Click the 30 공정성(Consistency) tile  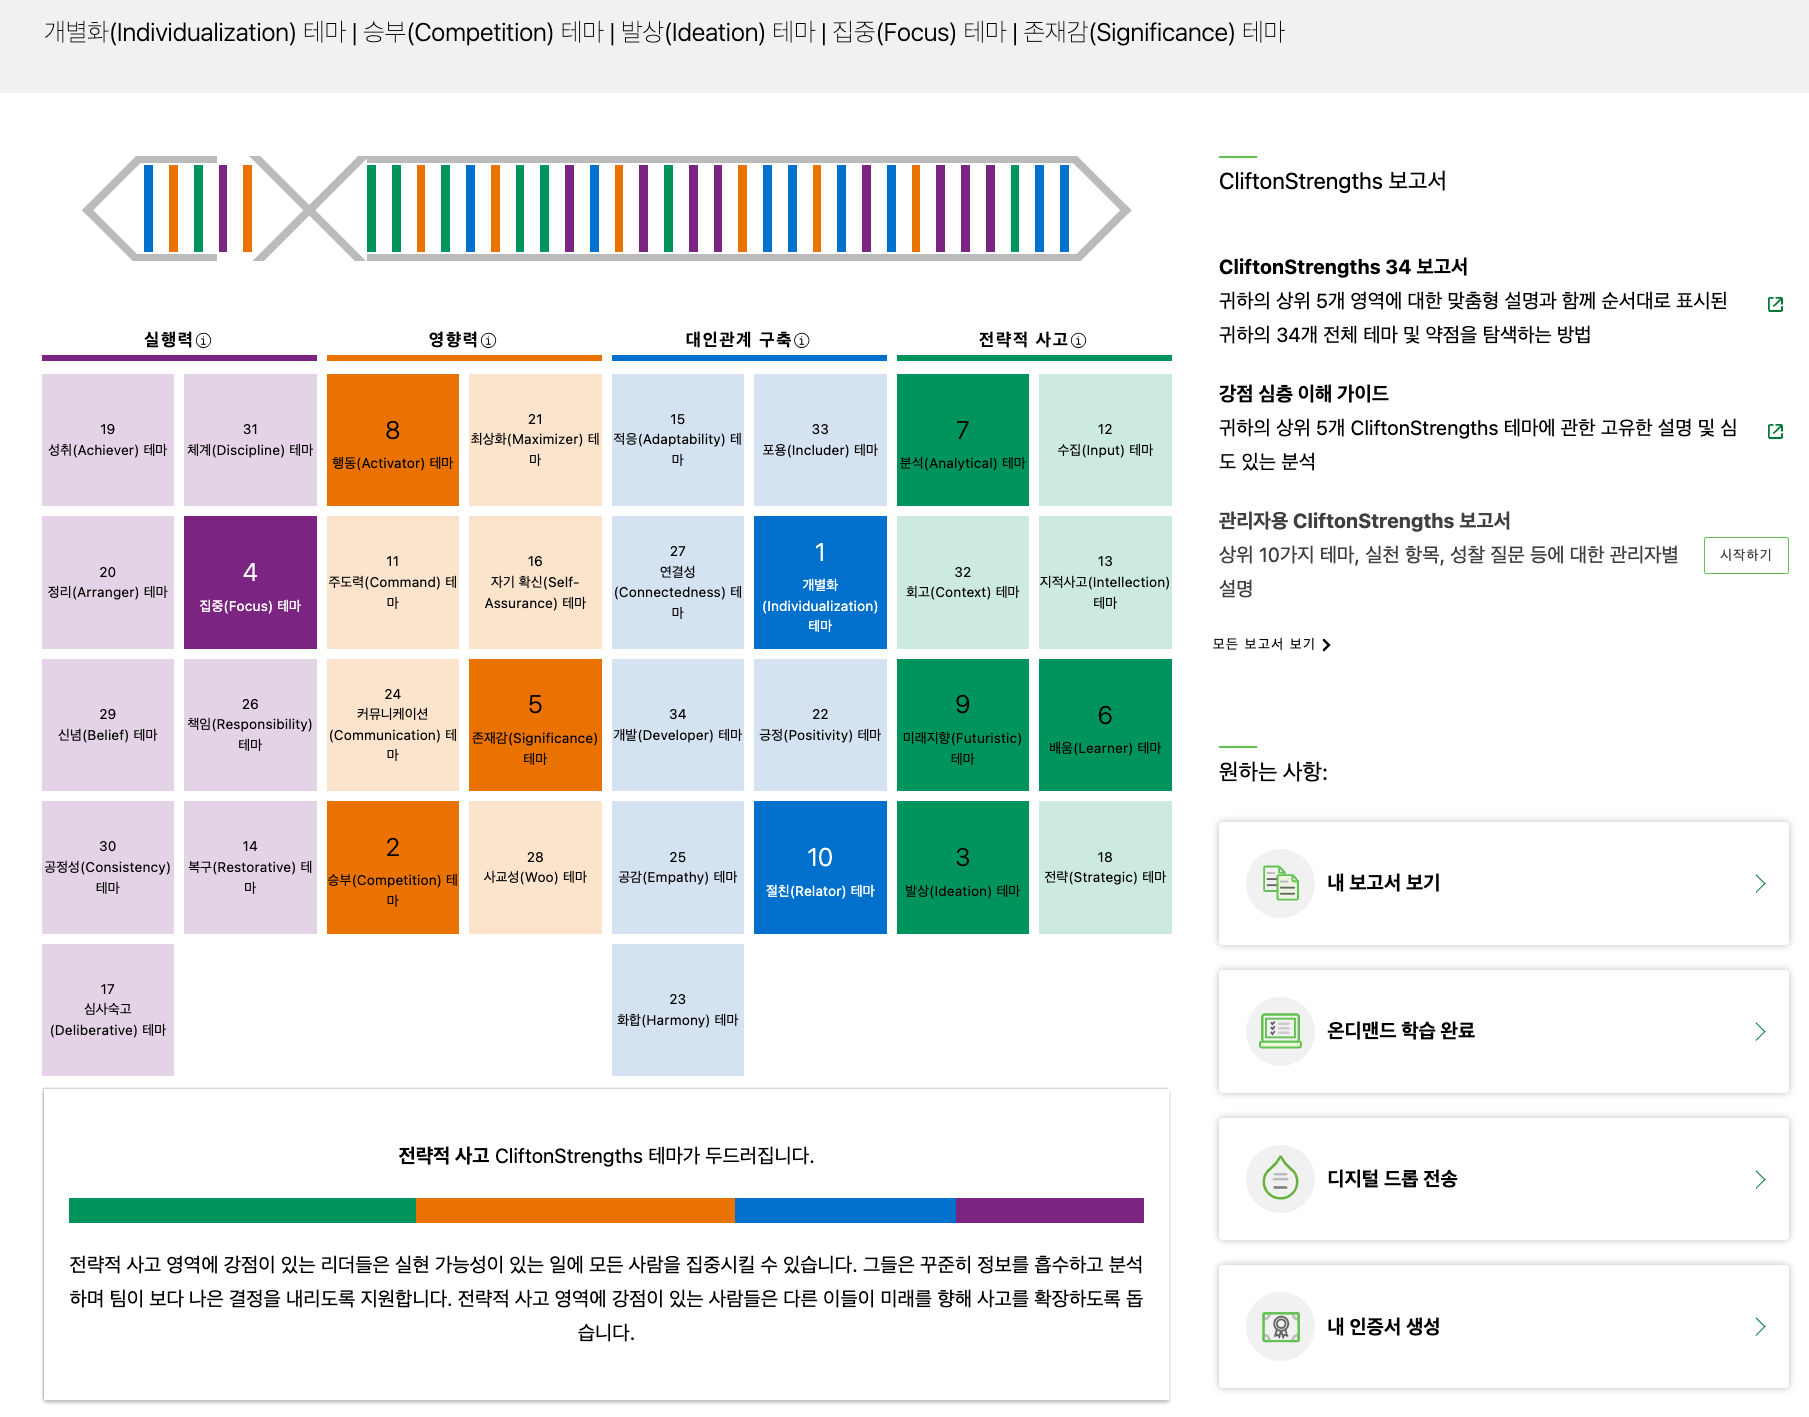tap(108, 868)
